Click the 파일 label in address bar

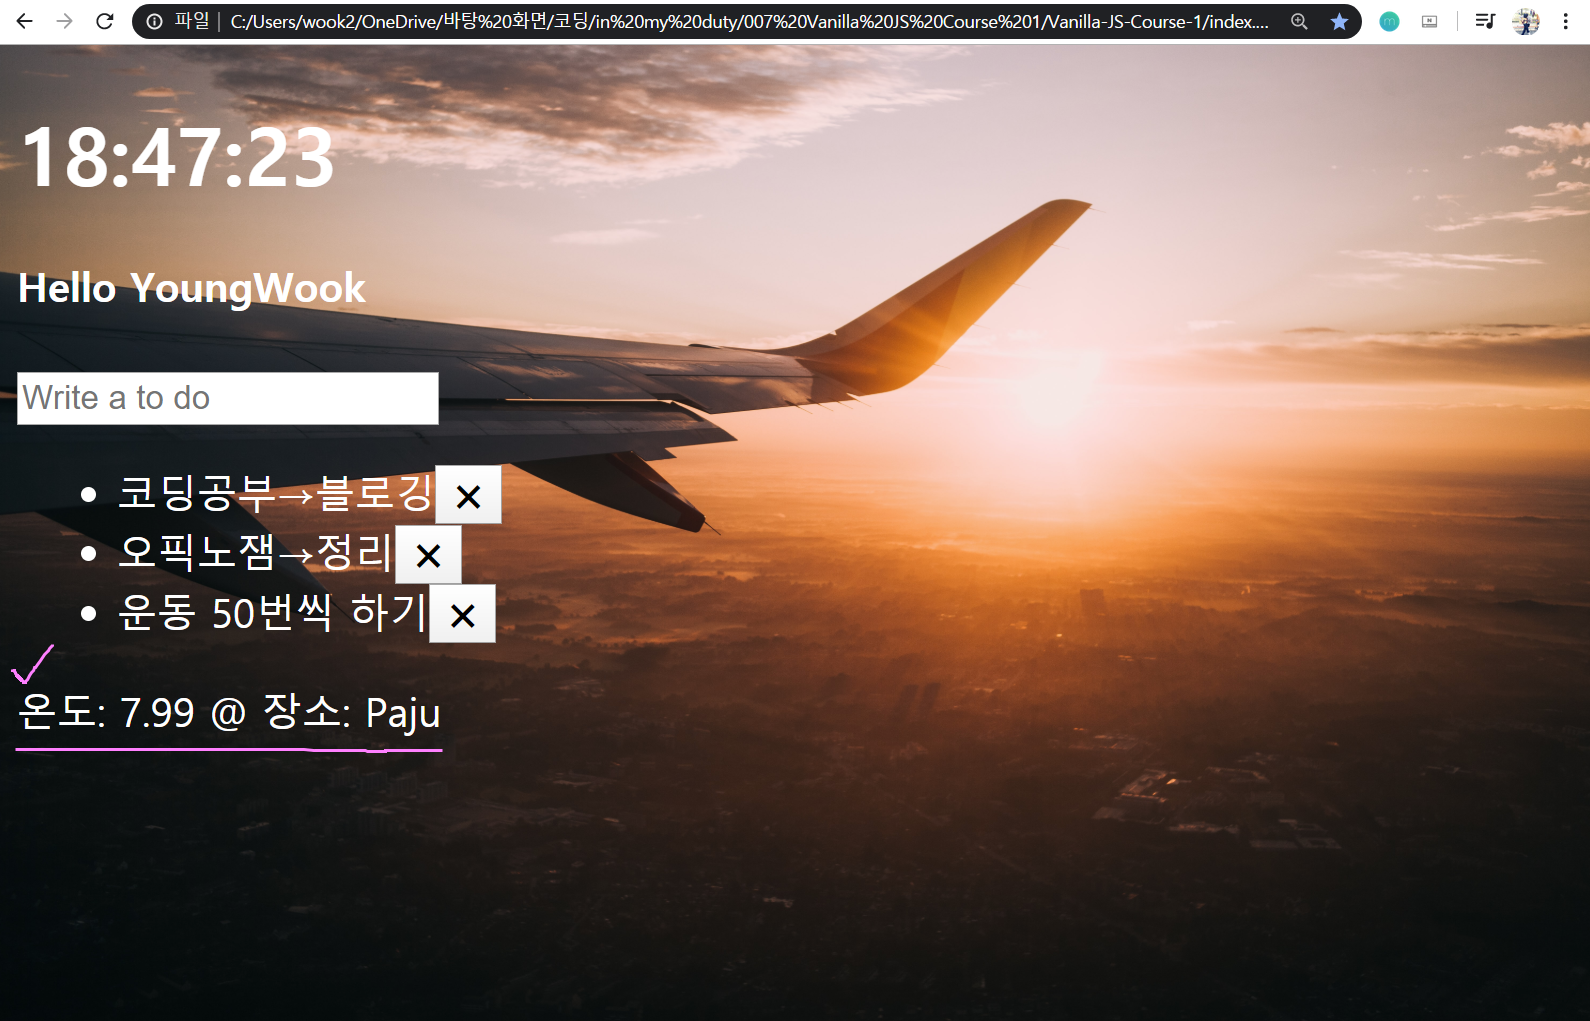tap(192, 21)
